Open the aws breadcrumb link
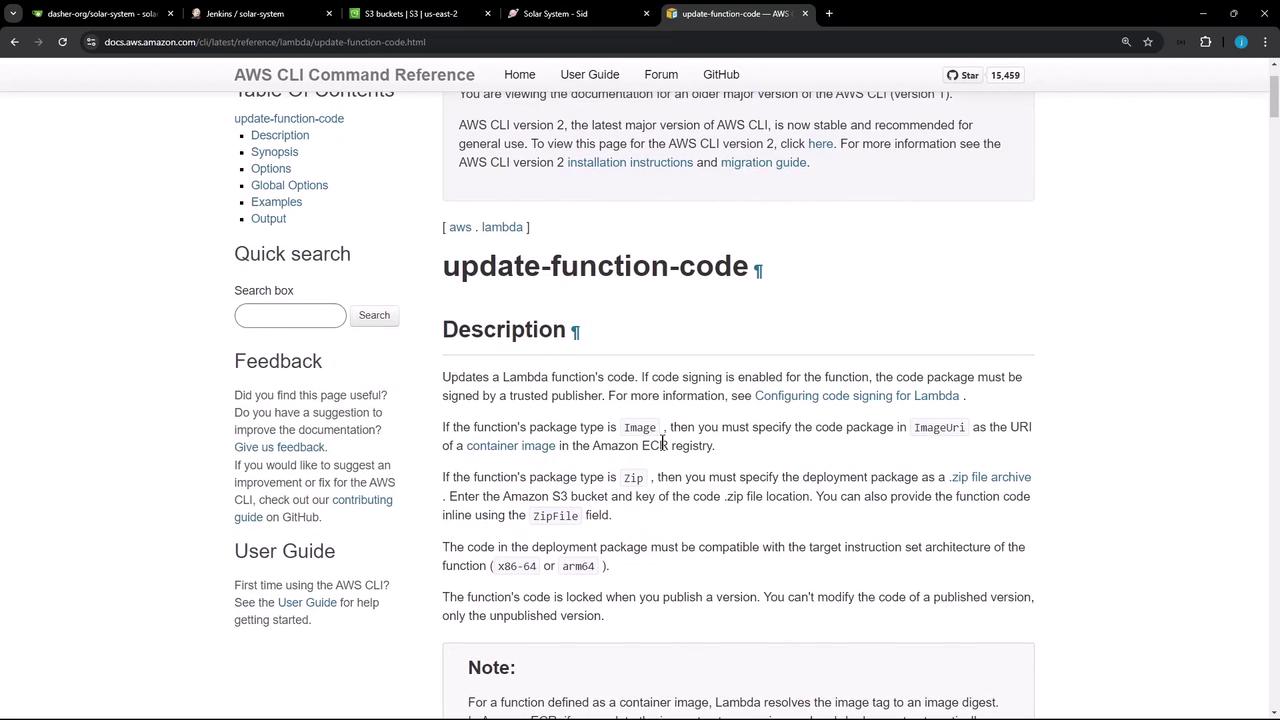Image resolution: width=1280 pixels, height=720 pixels. (460, 227)
